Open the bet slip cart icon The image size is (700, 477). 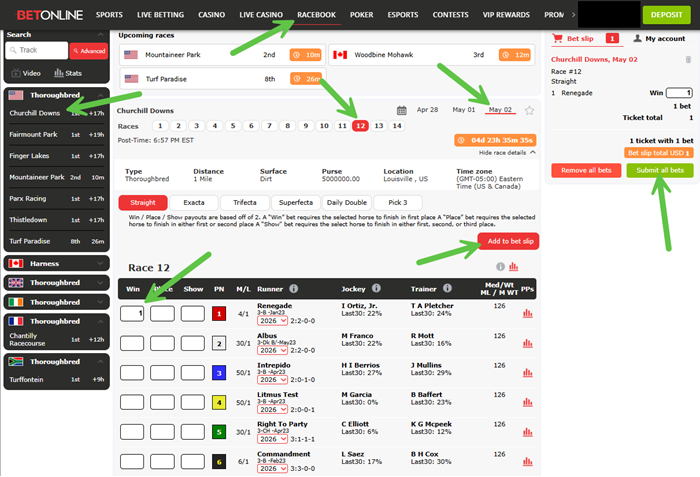point(557,38)
